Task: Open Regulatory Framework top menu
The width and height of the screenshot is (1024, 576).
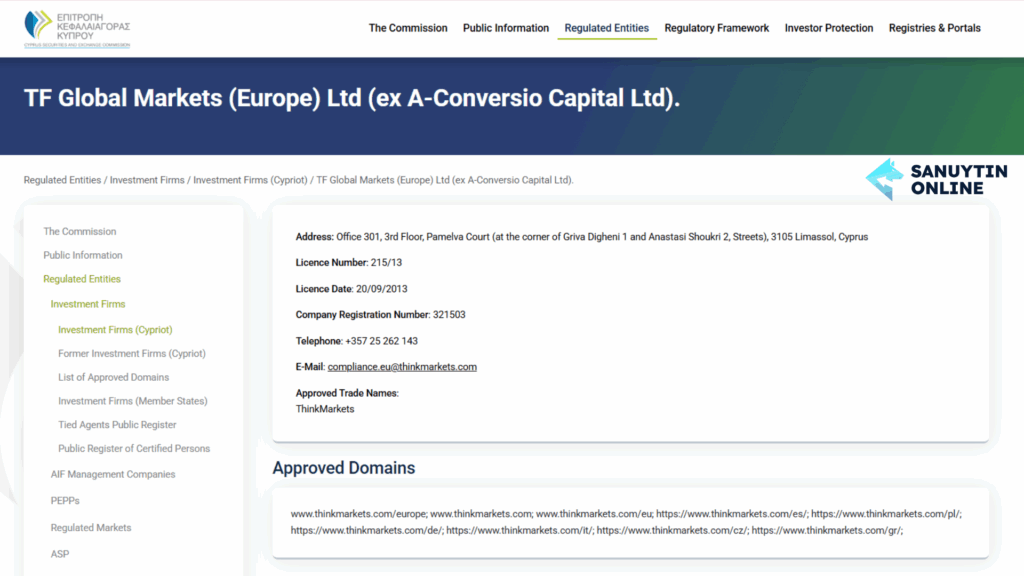Action: 716,28
